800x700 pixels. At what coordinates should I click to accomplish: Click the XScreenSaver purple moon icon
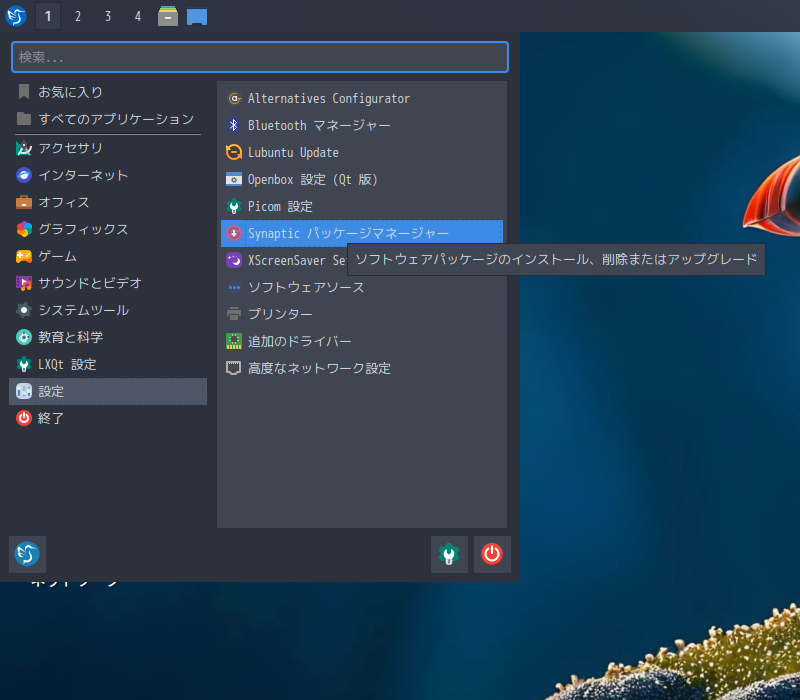(234, 261)
